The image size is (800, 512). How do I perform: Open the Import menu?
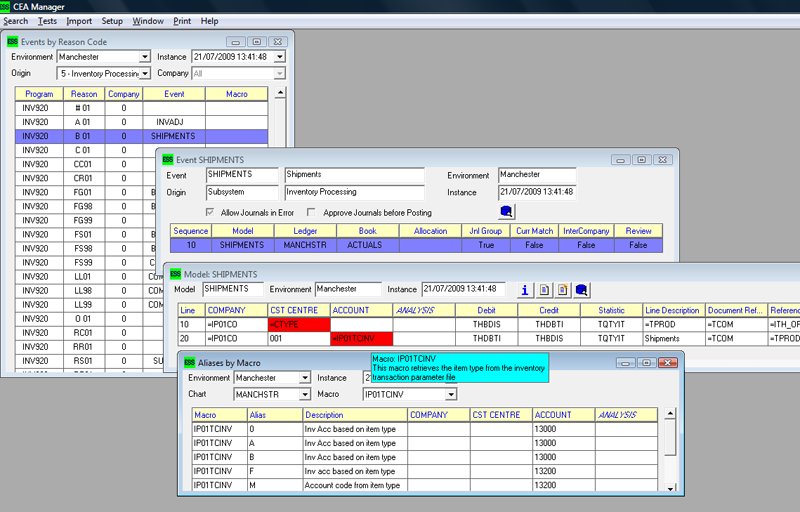(x=79, y=21)
